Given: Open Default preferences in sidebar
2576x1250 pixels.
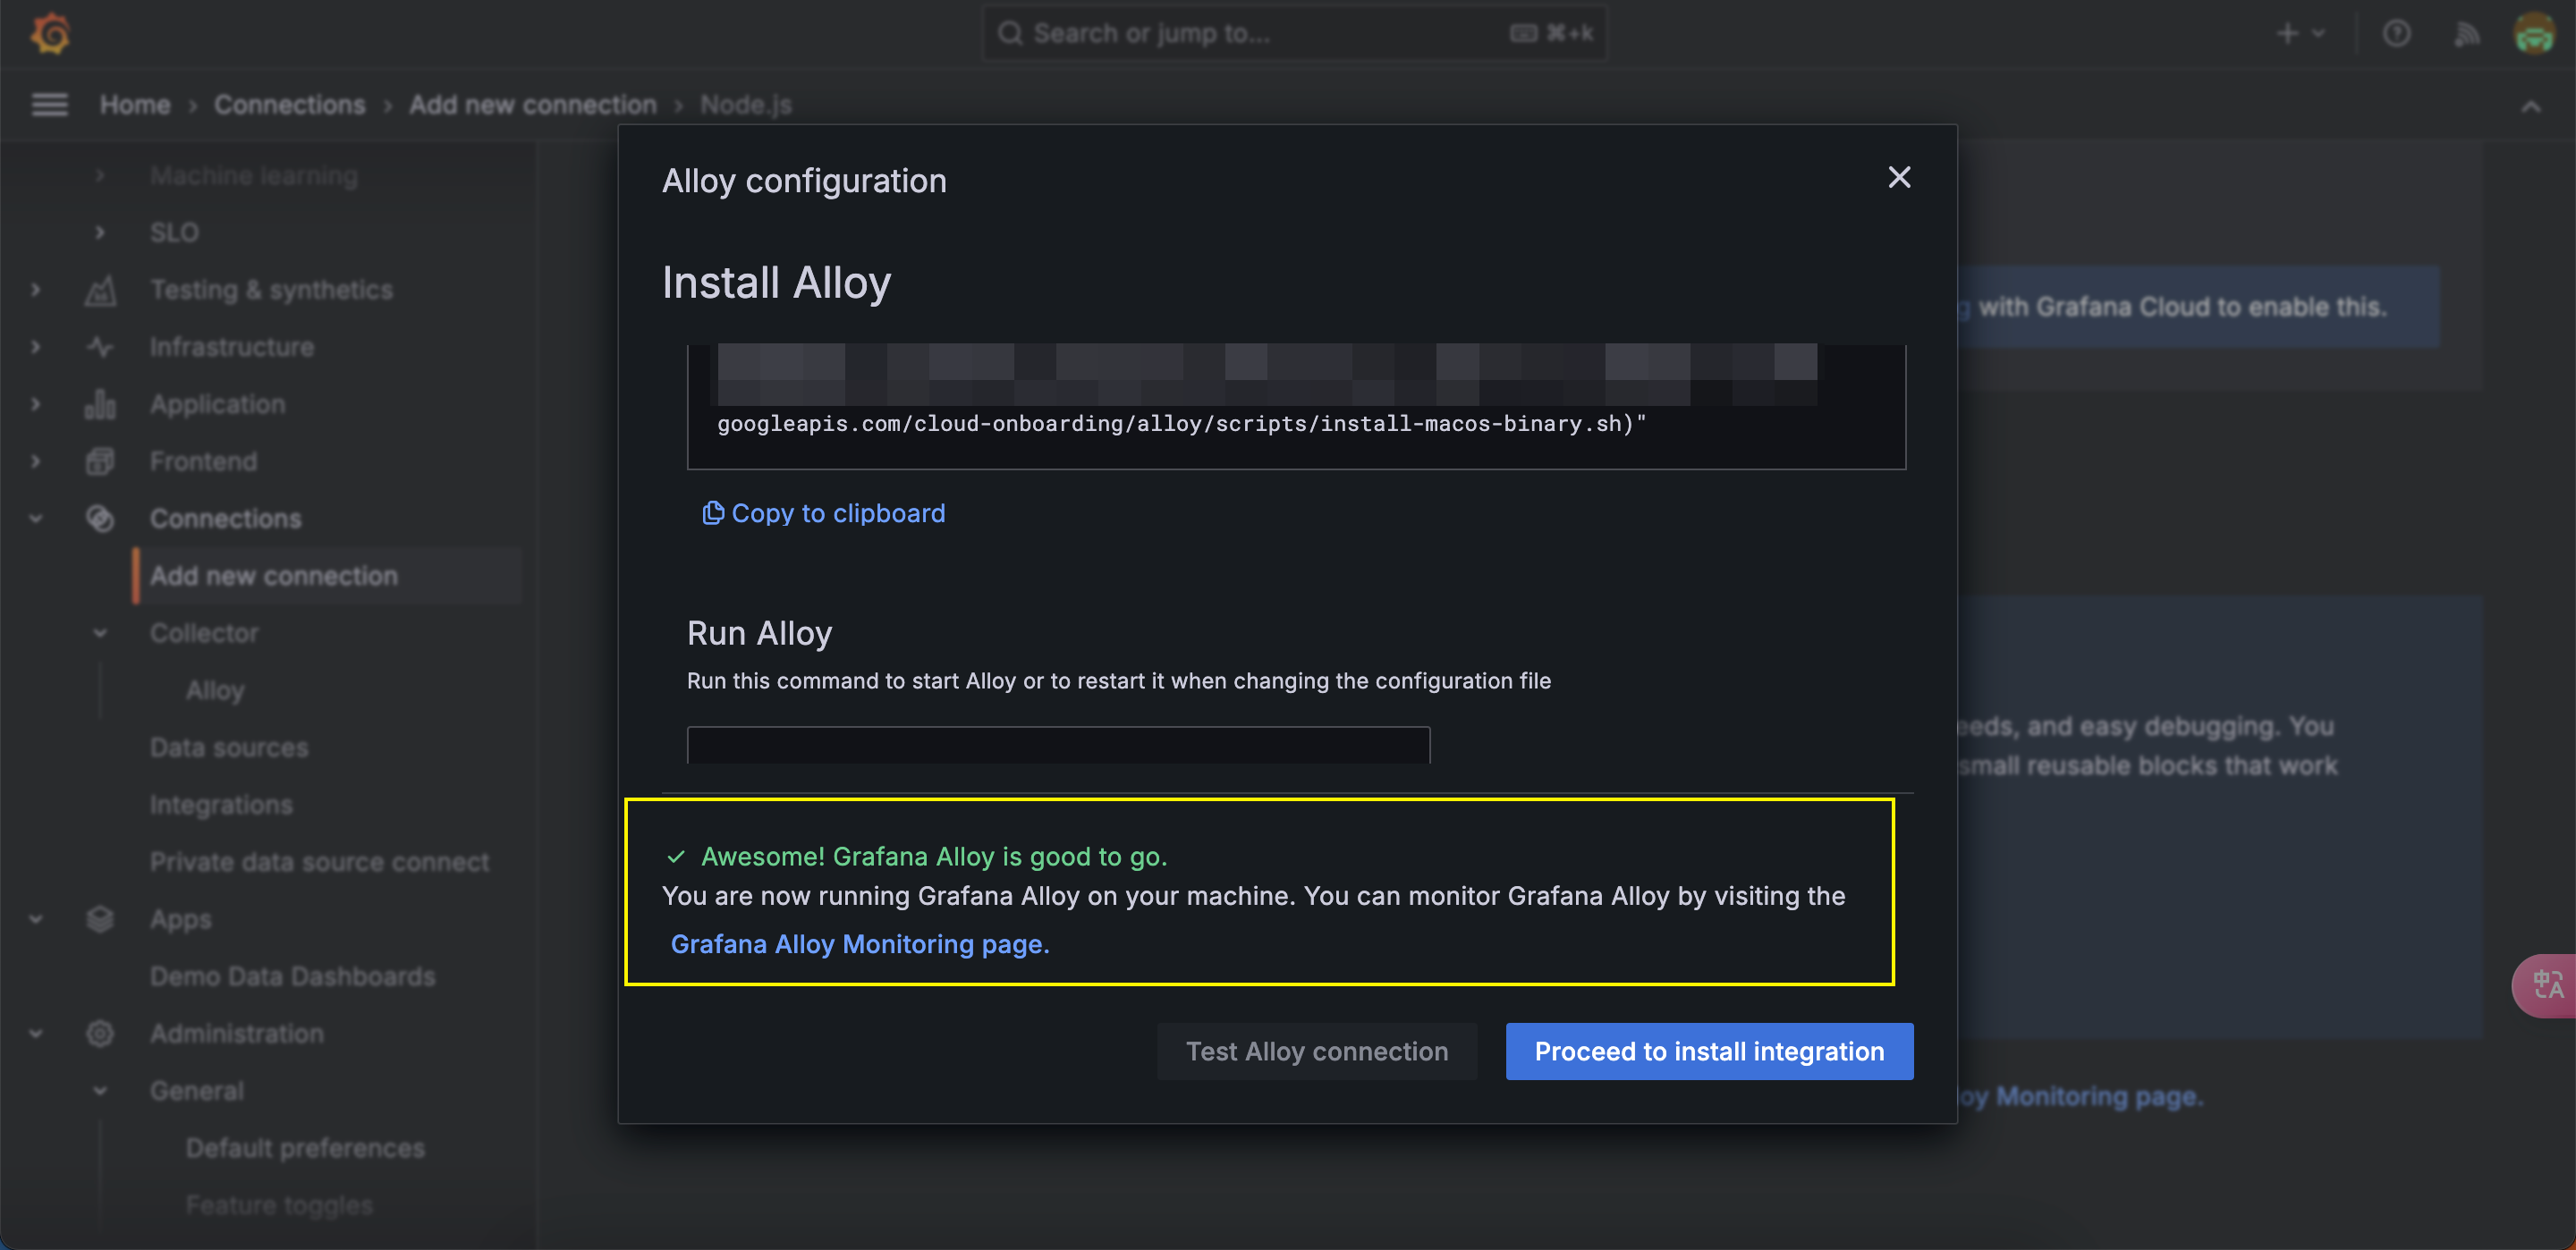Looking at the screenshot, I should click(305, 1148).
